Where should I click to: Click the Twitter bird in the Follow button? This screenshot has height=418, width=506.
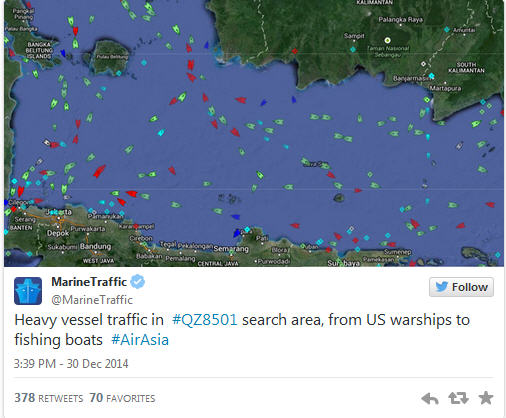[x=442, y=287]
